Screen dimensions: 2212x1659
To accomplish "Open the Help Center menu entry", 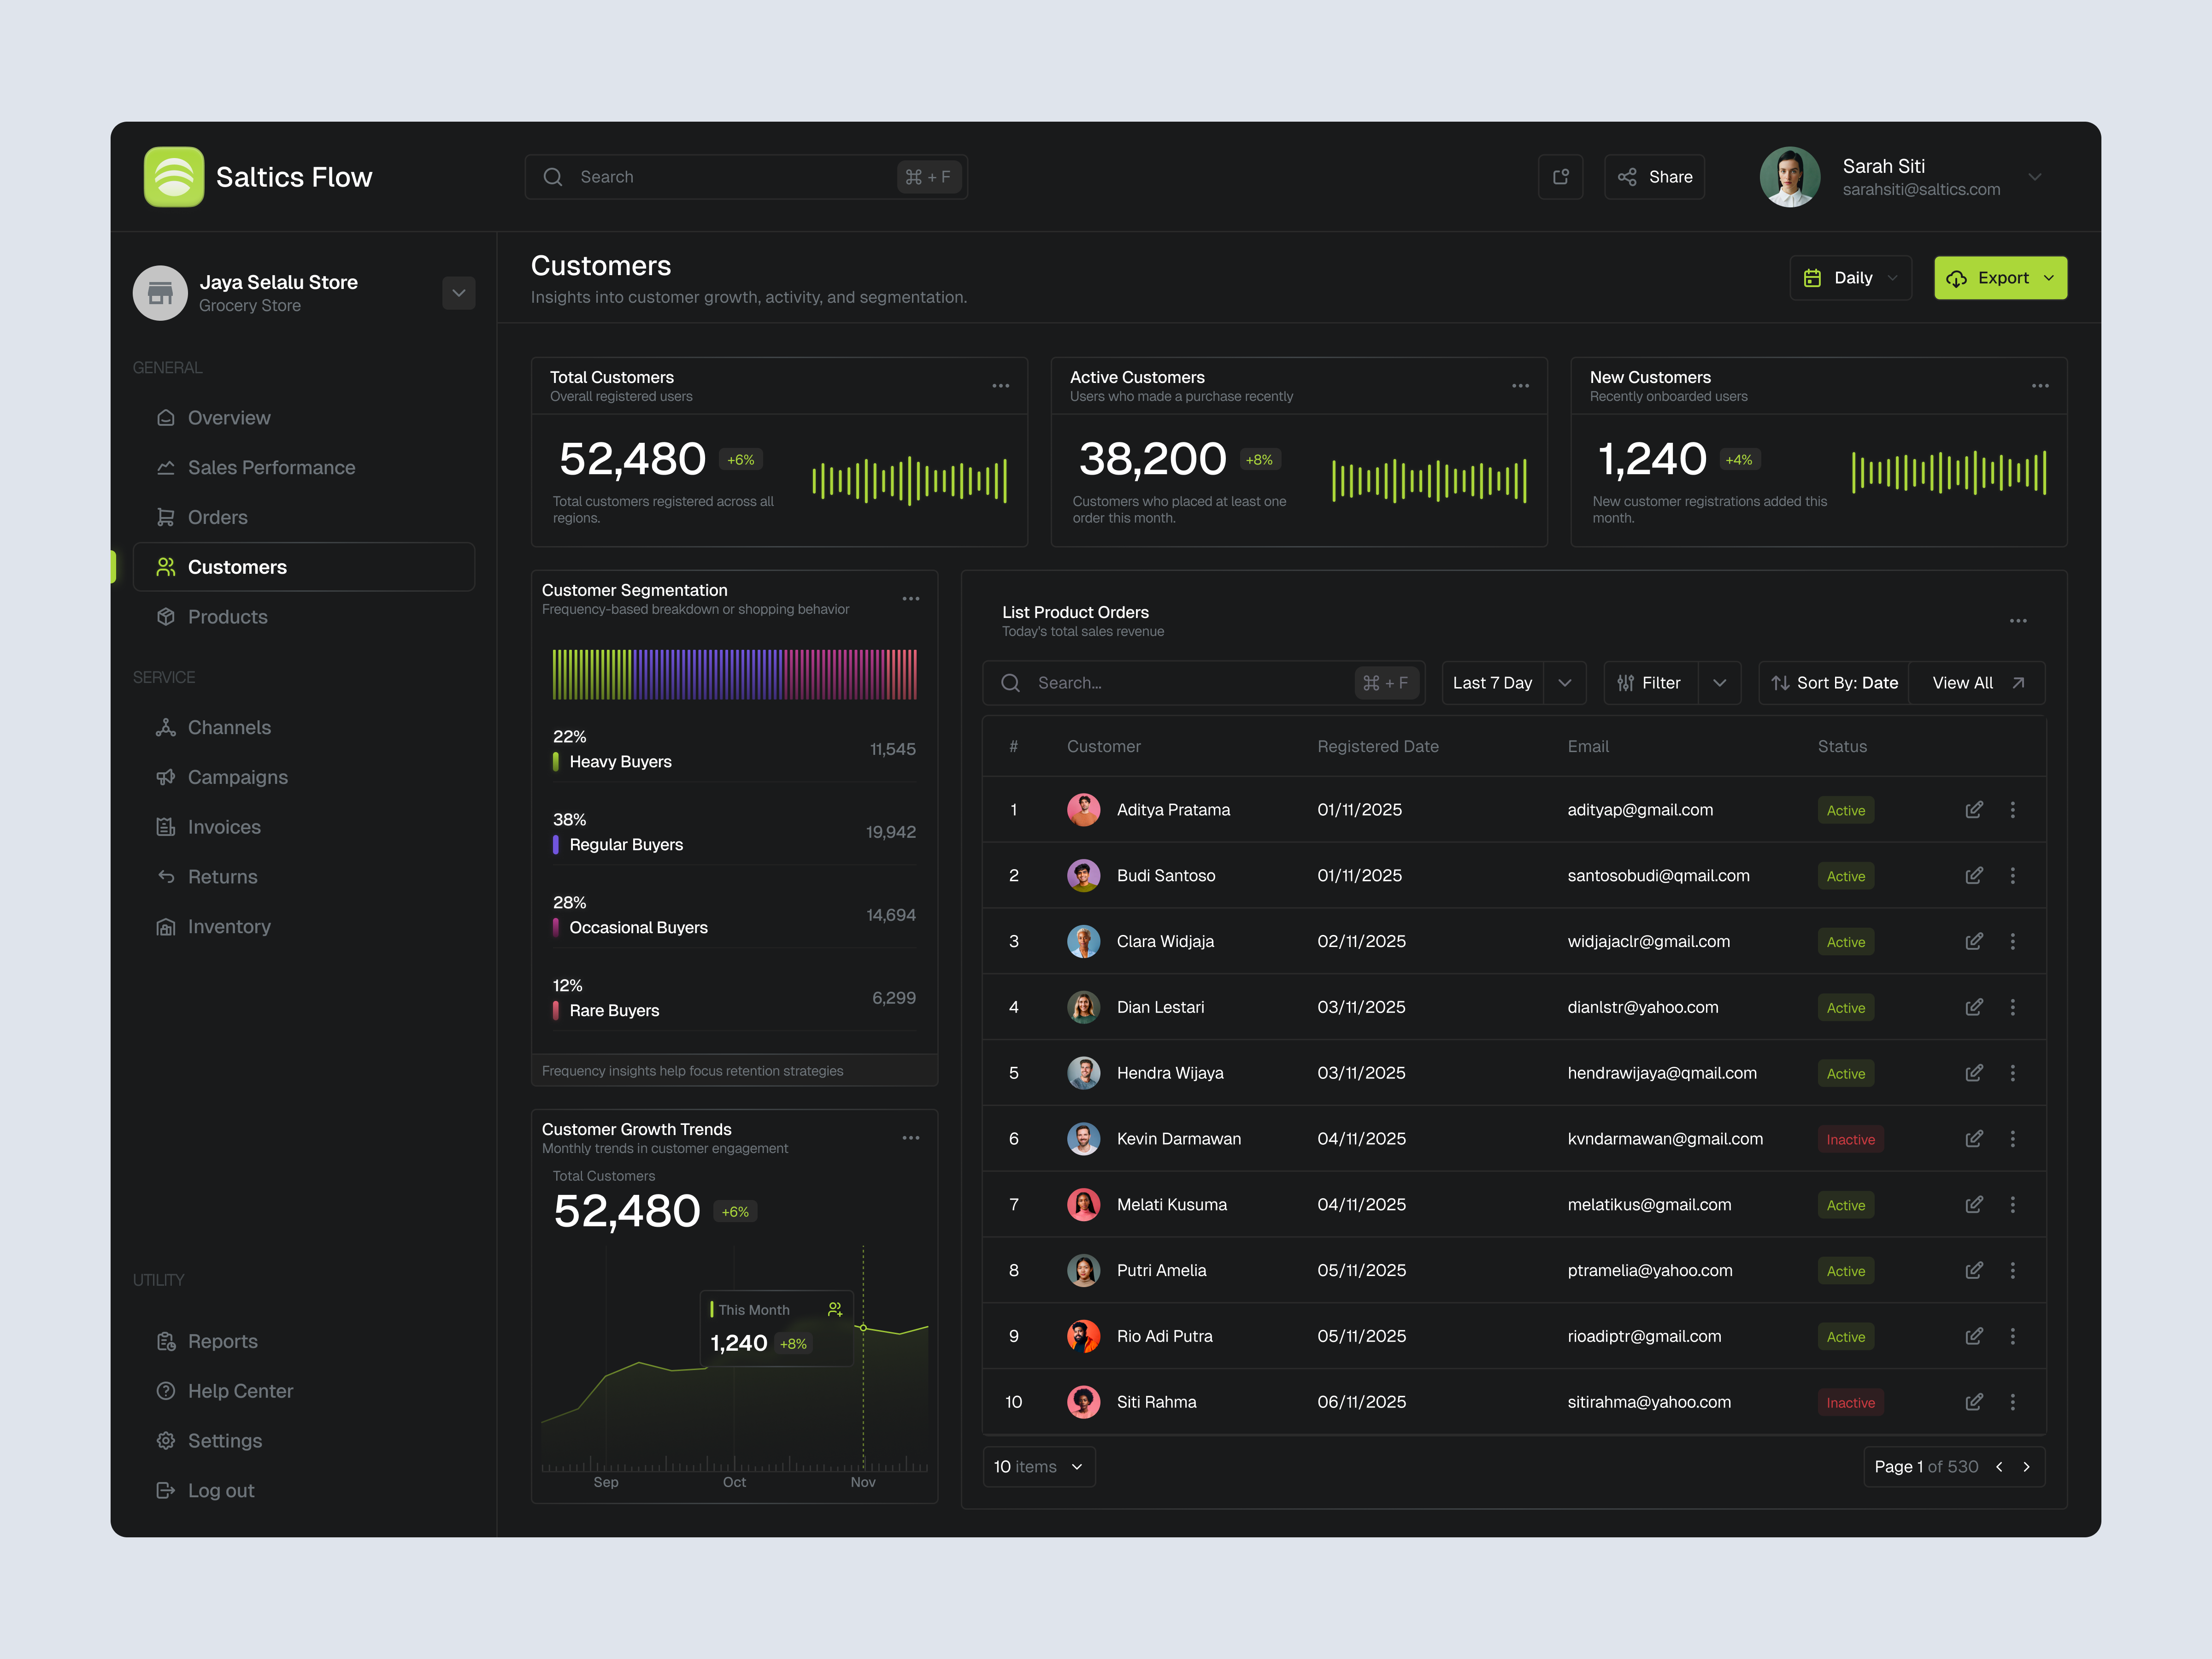I will (240, 1390).
